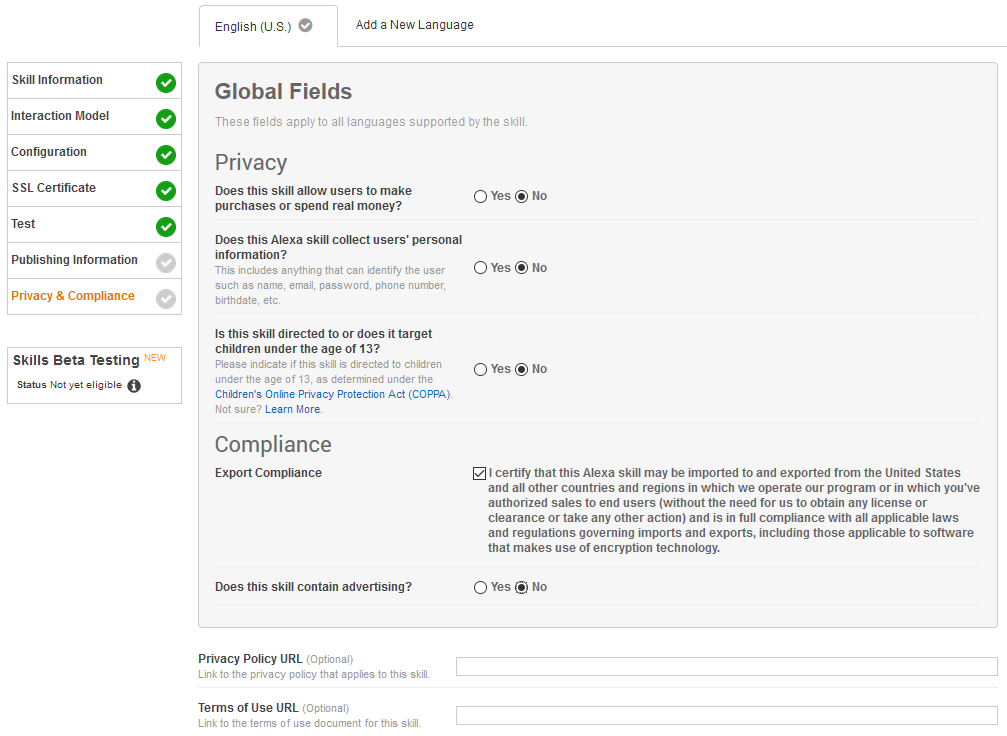This screenshot has height=736, width=1007.
Task: Click the Terms of Use URL label
Action: [248, 708]
